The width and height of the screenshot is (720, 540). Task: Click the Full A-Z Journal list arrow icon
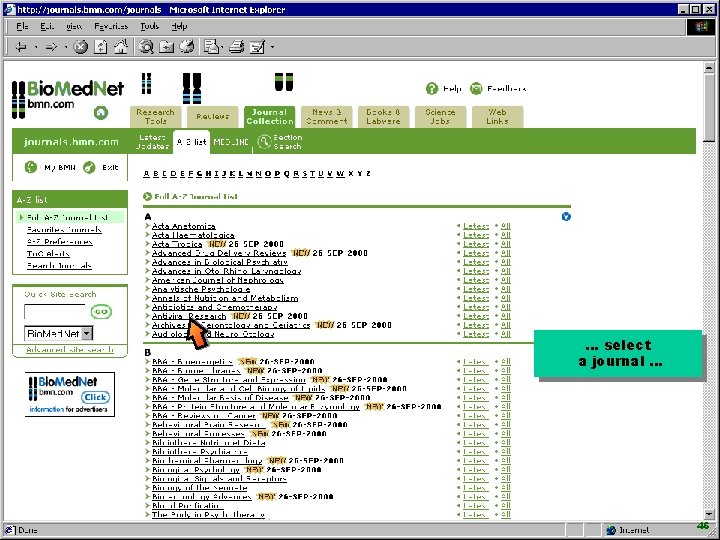click(x=147, y=197)
